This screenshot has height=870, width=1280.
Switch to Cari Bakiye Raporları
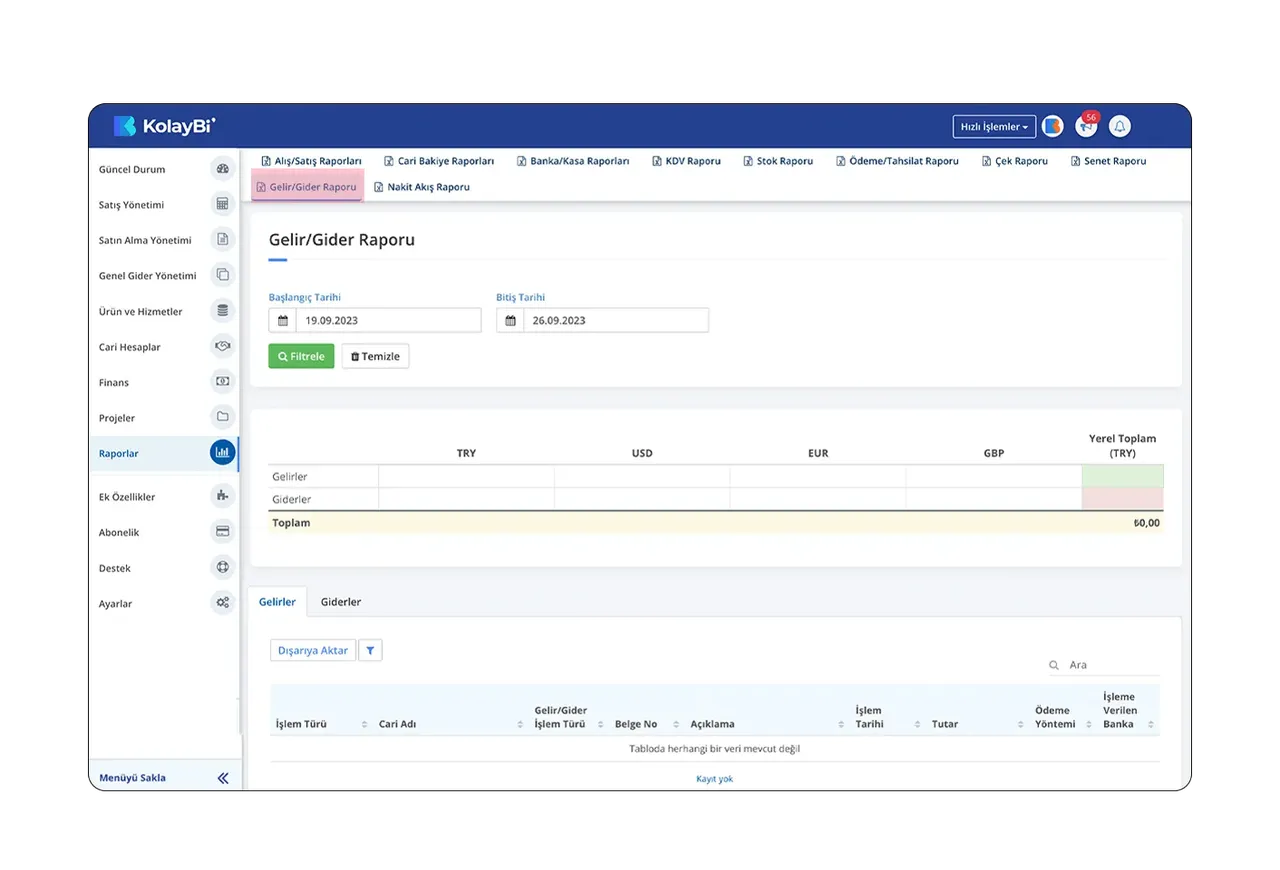tap(438, 161)
